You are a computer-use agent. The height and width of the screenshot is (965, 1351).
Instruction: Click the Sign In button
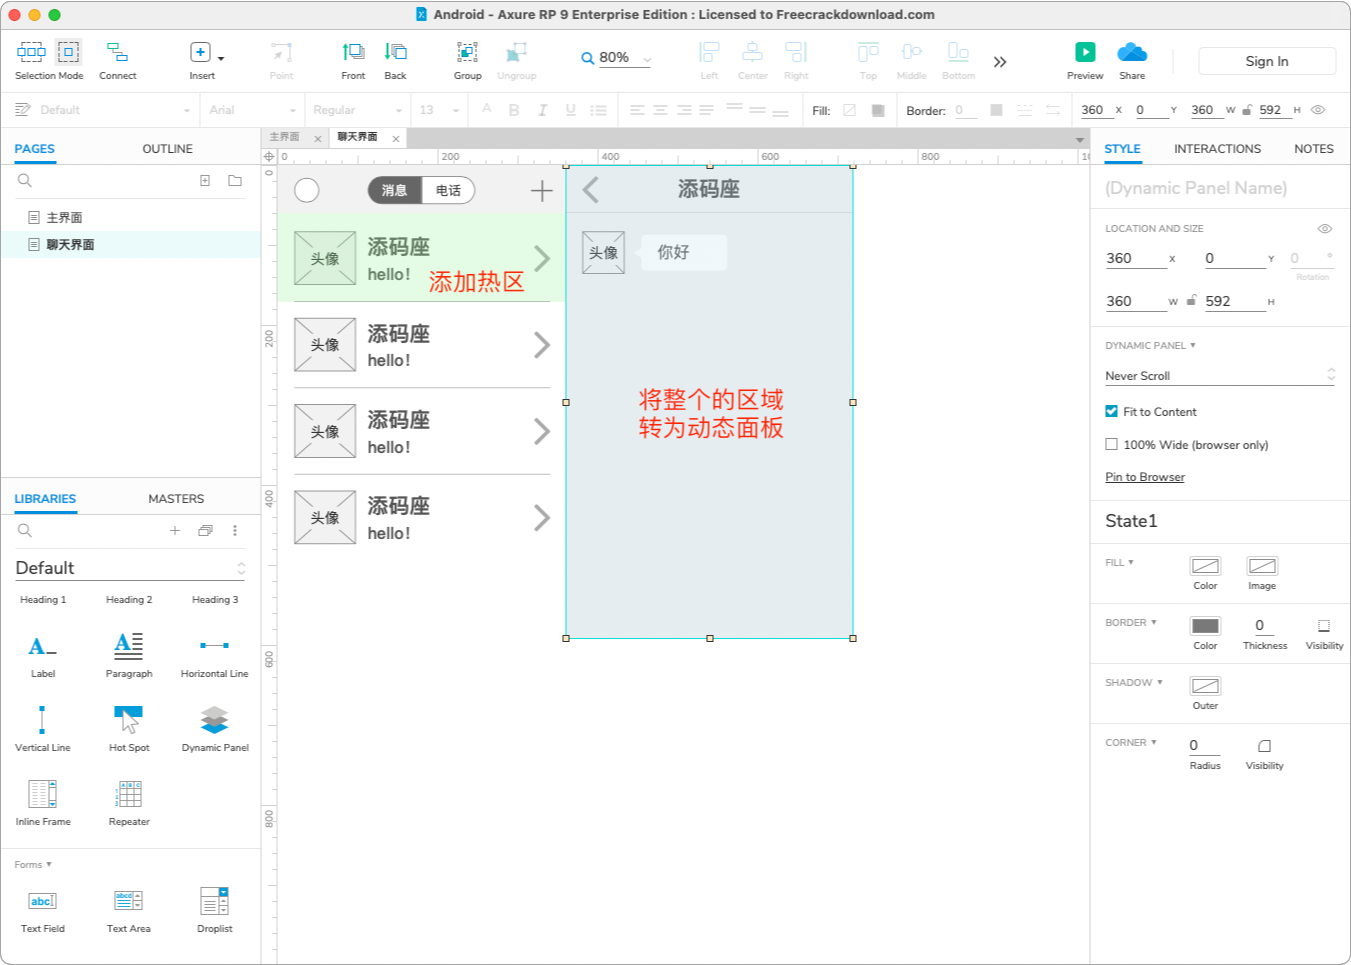1267,61
